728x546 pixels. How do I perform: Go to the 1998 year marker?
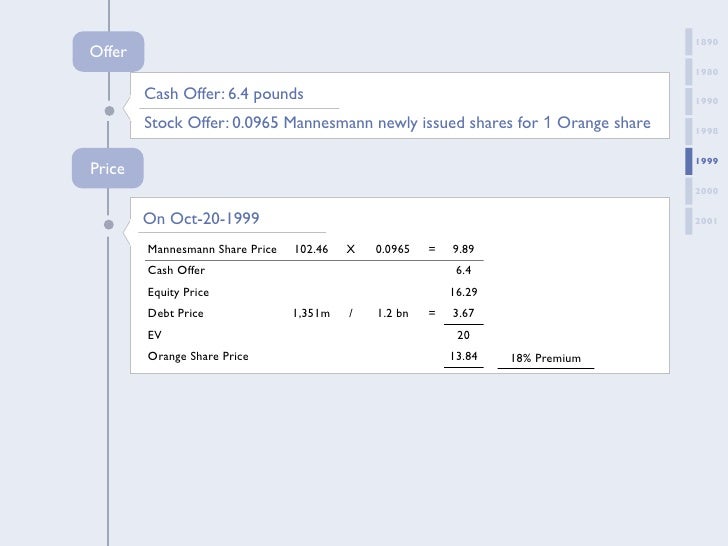pyautogui.click(x=706, y=131)
